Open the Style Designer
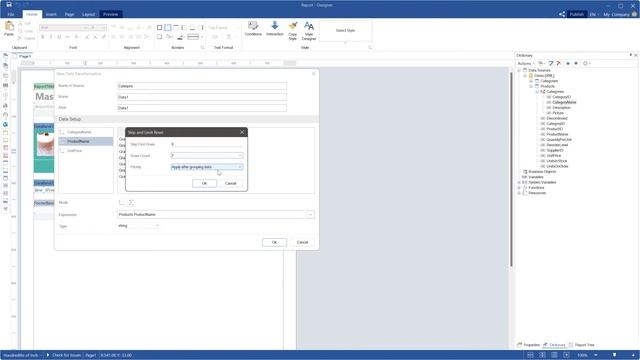640x360 pixels. (x=309, y=31)
